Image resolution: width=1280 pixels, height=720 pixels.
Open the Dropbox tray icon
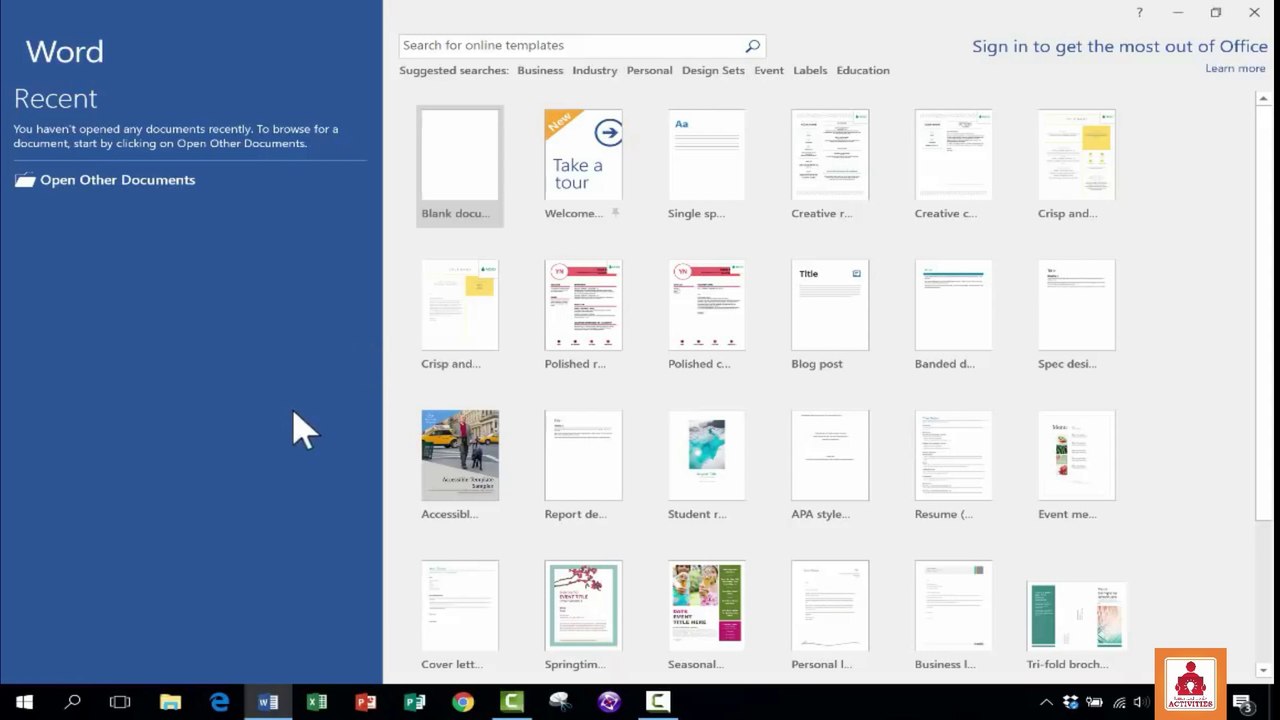tap(1071, 703)
